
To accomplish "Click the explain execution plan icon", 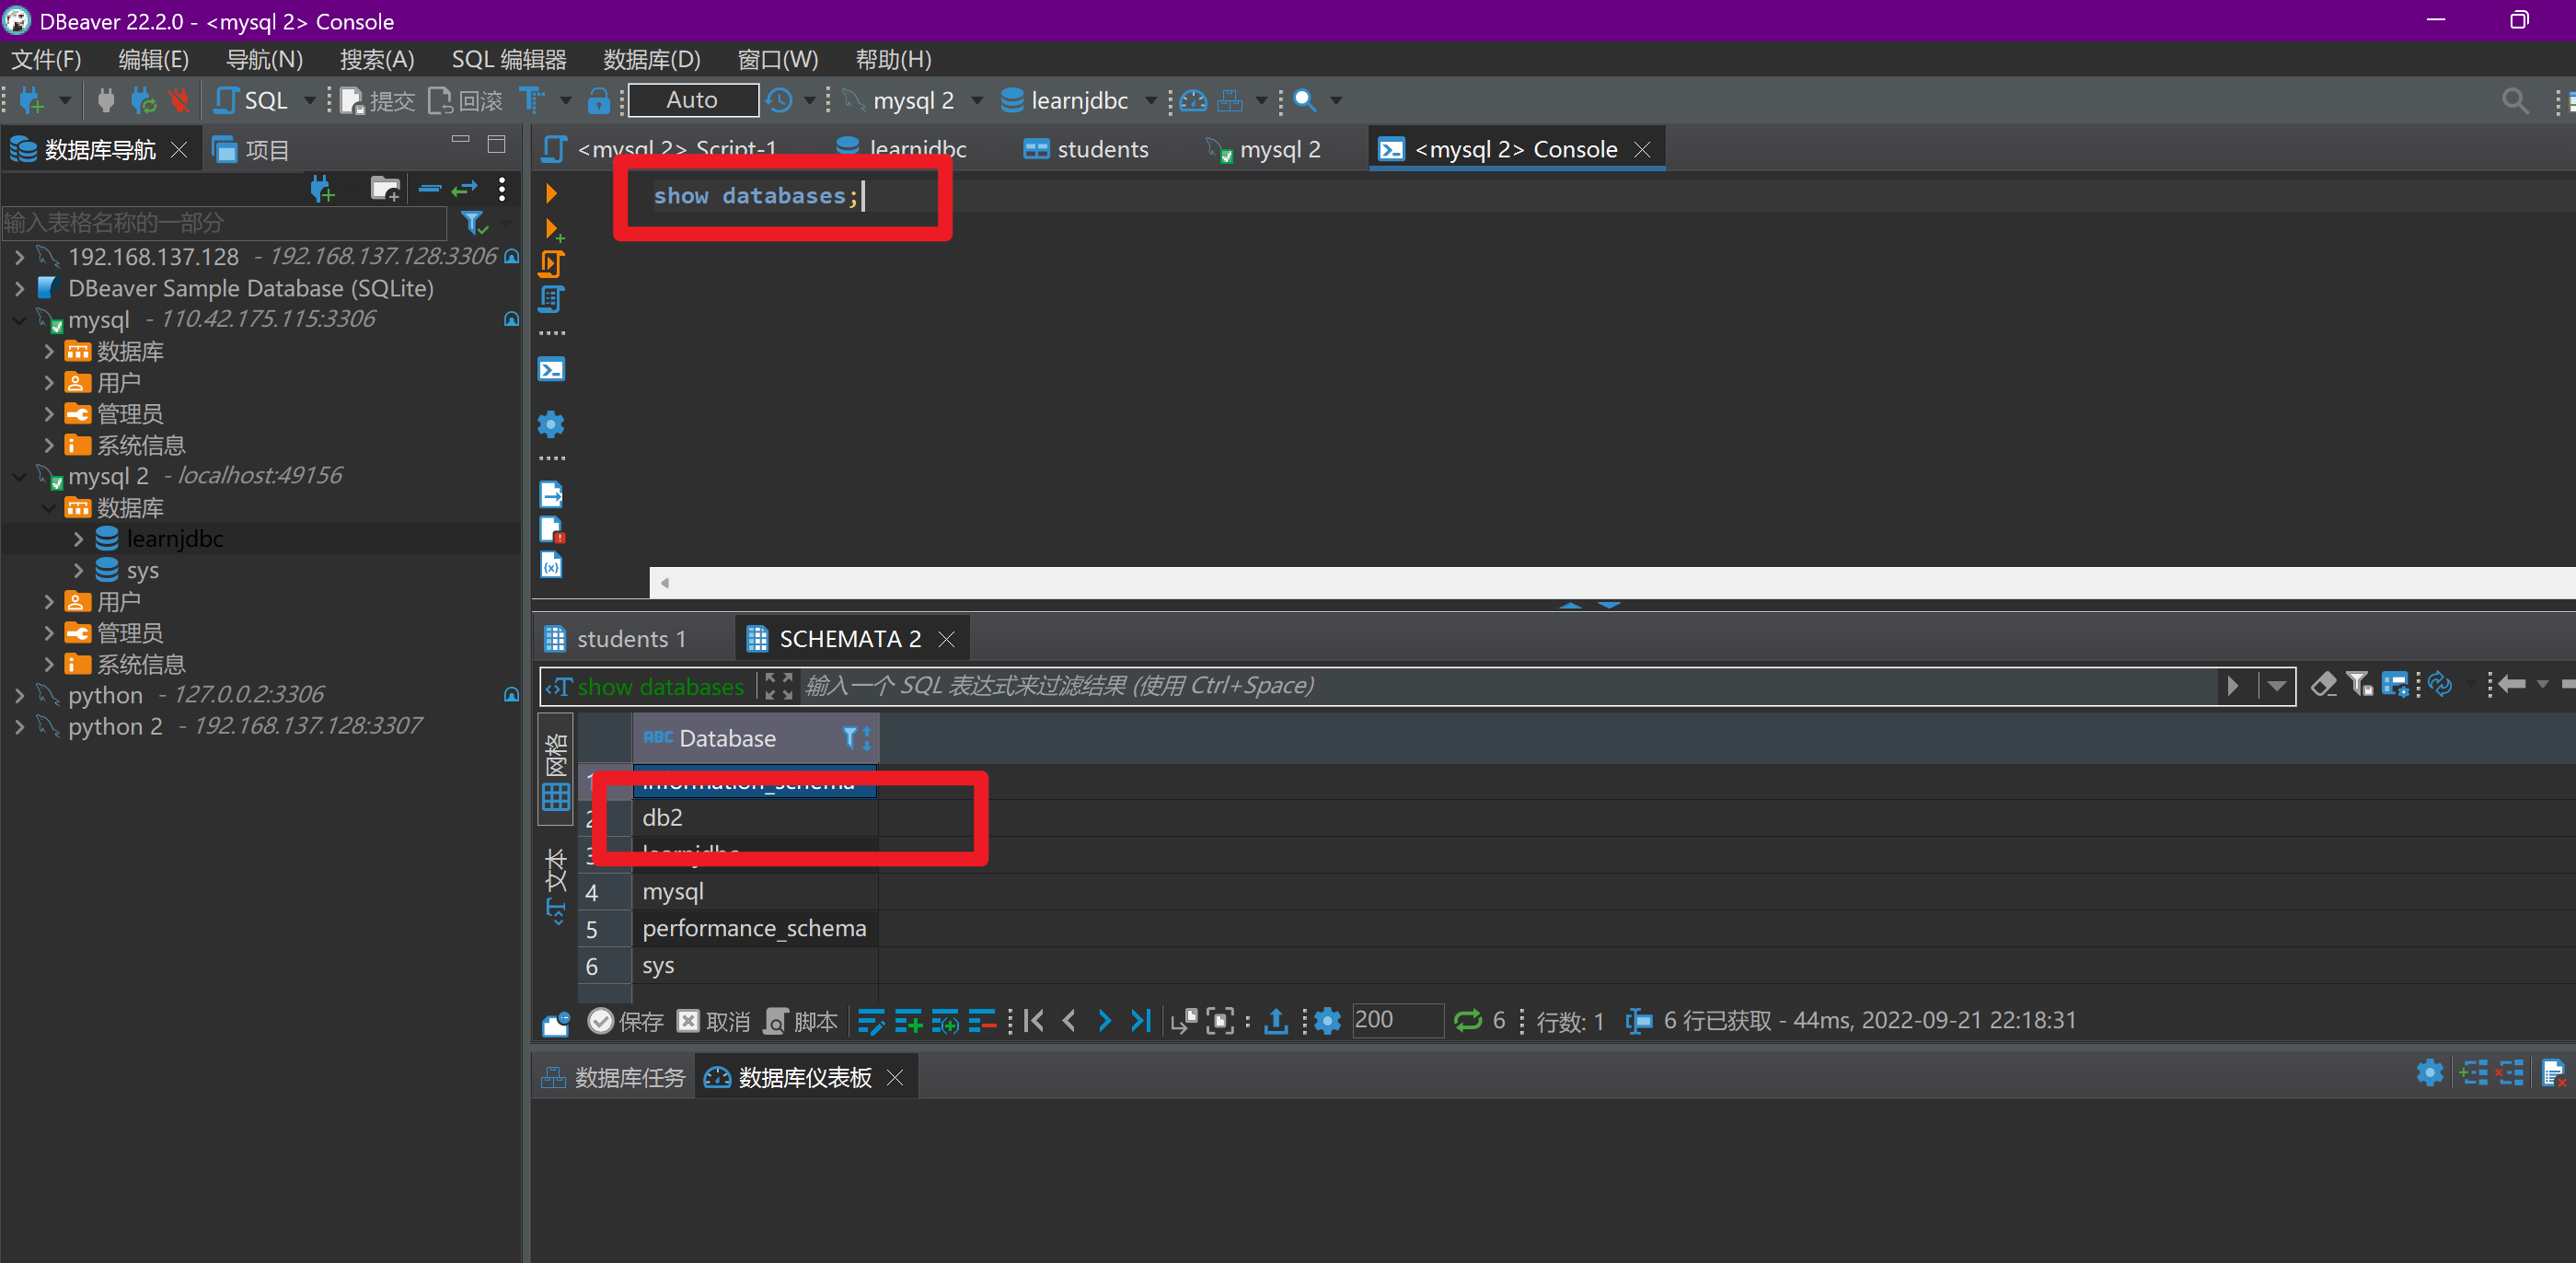I will point(551,299).
